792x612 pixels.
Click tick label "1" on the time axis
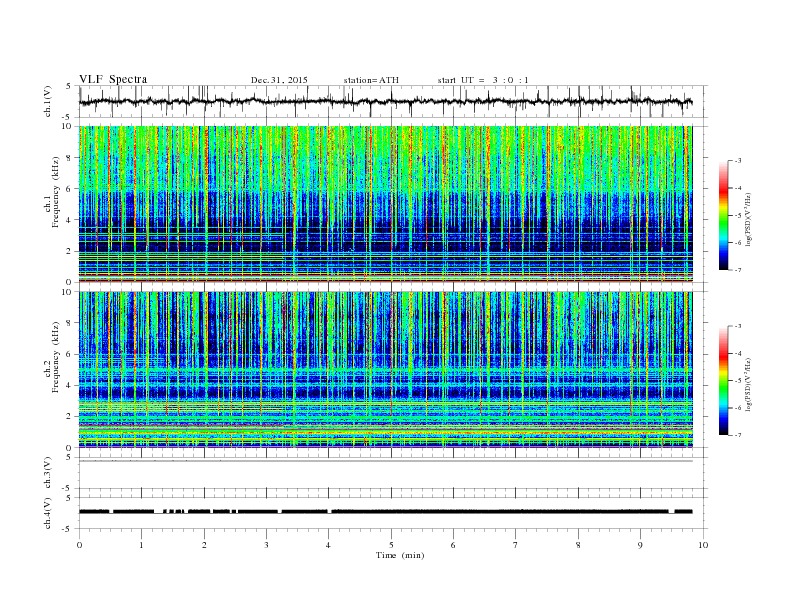coord(141,545)
